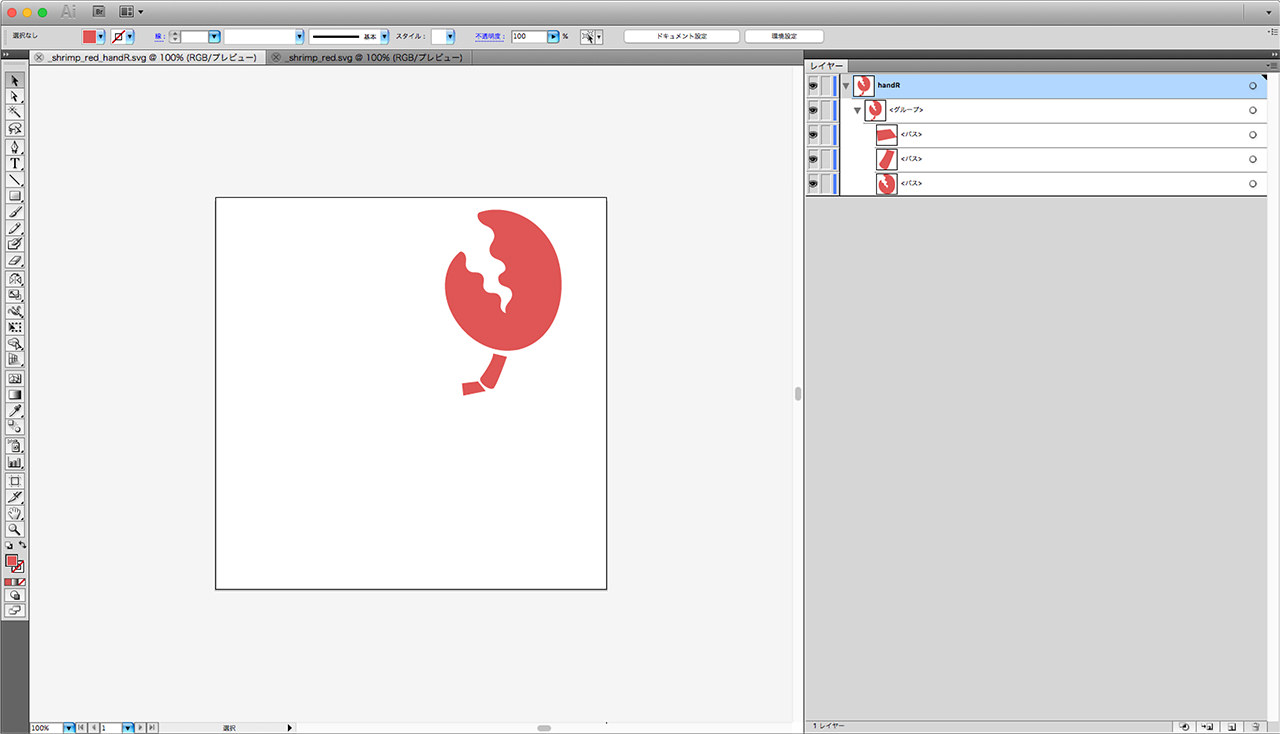The image size is (1280, 734).
Task: Select the Direct Selection tool
Action: [x=15, y=97]
